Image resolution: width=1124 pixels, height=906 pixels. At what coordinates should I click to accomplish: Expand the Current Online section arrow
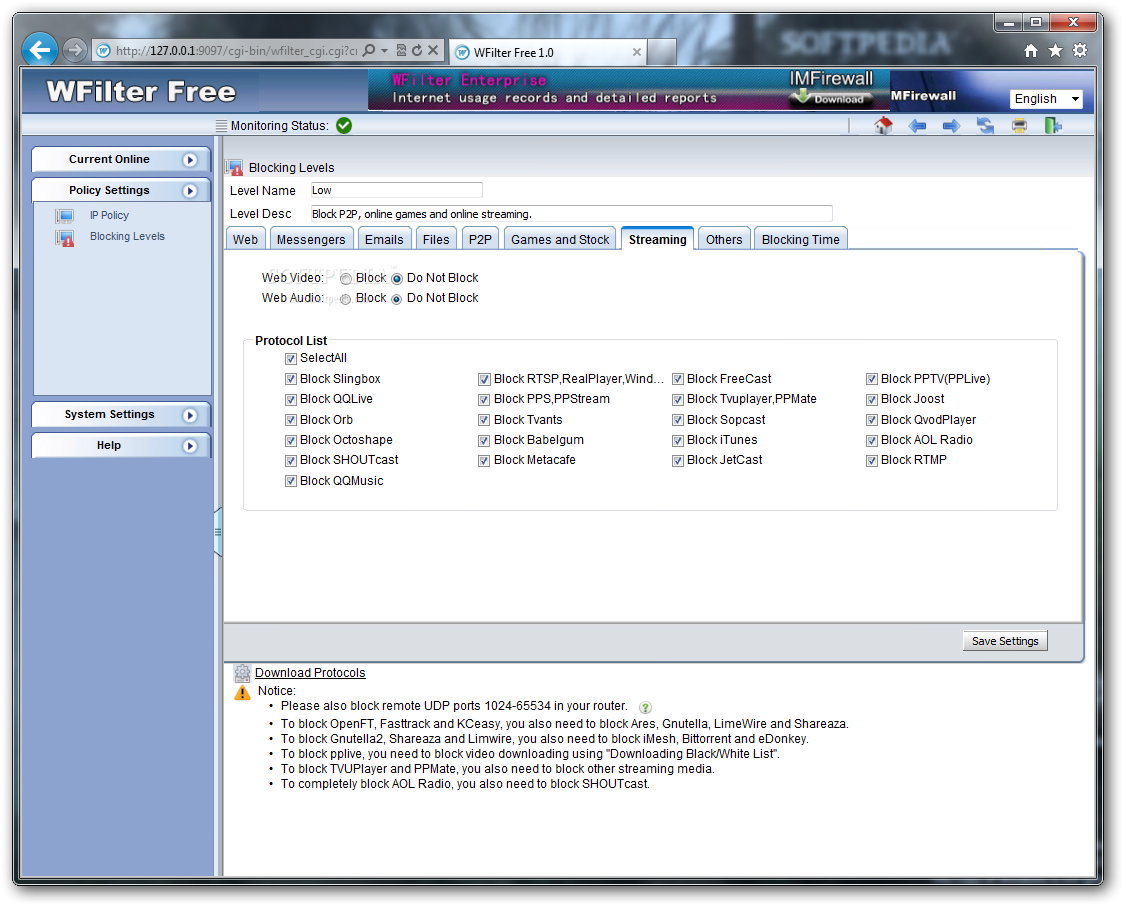click(x=190, y=160)
